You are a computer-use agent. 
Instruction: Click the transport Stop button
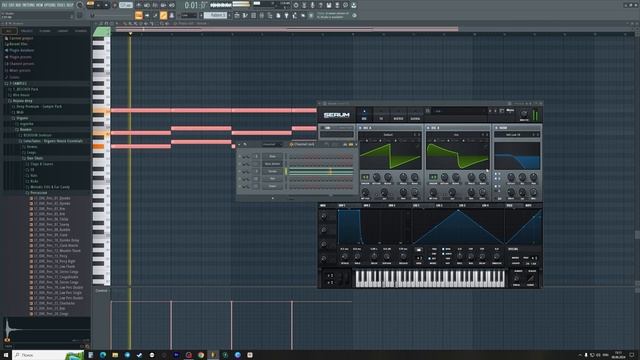(106, 5)
